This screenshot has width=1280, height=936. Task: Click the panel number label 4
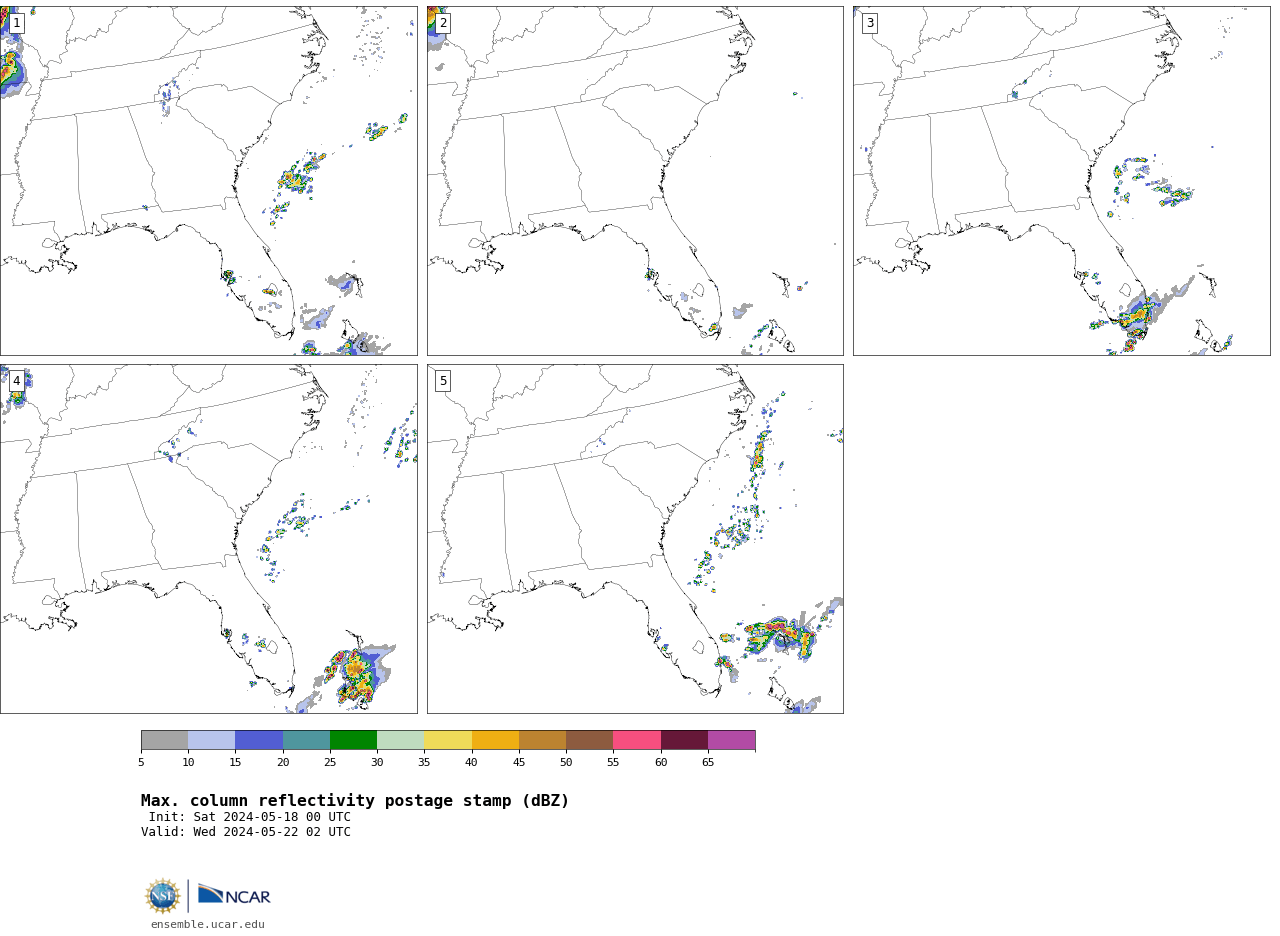(16, 381)
